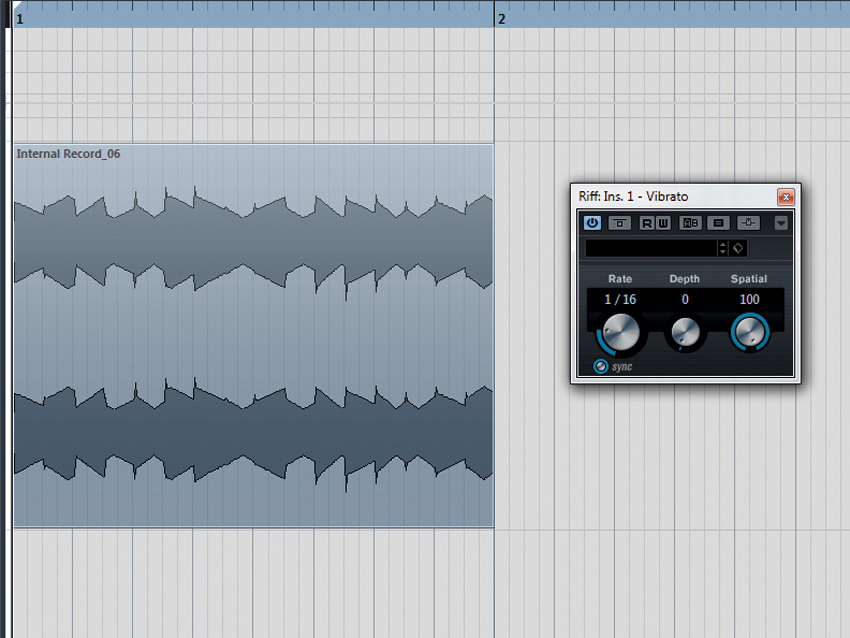The image size is (850, 638).
Task: Click the Riff: Ins. 1 - Vibrato title bar
Action: [x=675, y=196]
